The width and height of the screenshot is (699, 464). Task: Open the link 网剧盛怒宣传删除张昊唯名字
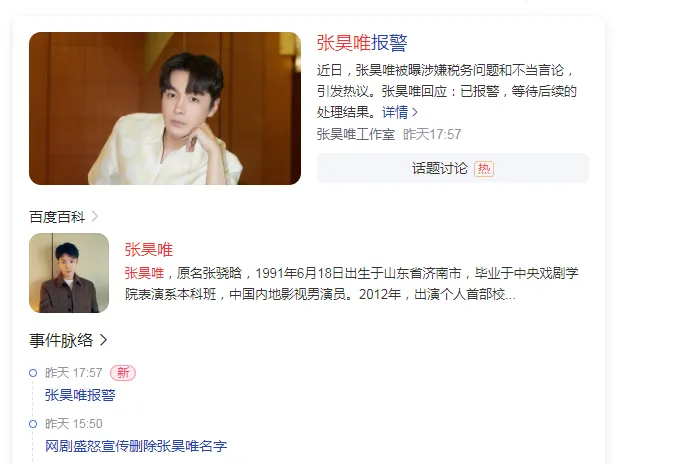136,446
